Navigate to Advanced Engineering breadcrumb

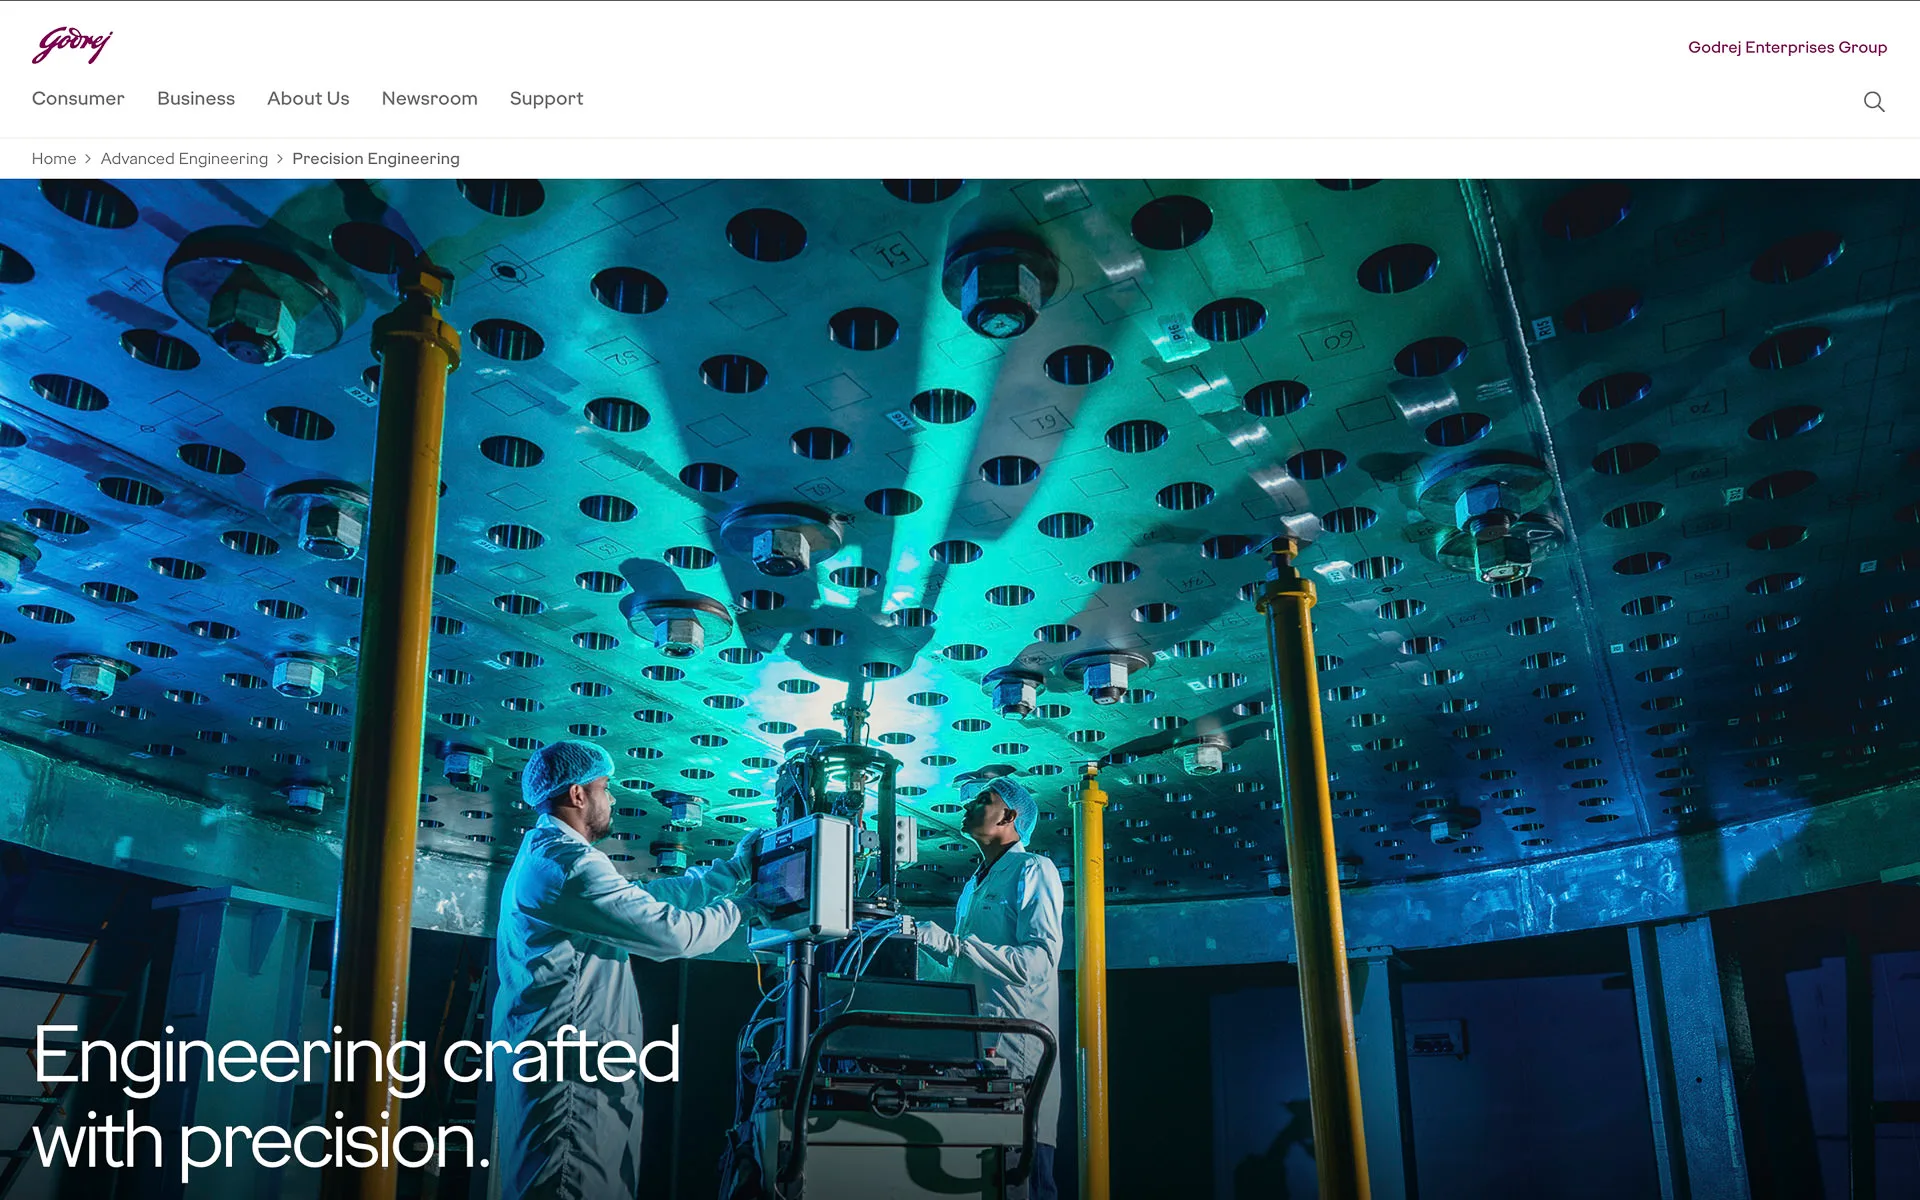(x=184, y=159)
